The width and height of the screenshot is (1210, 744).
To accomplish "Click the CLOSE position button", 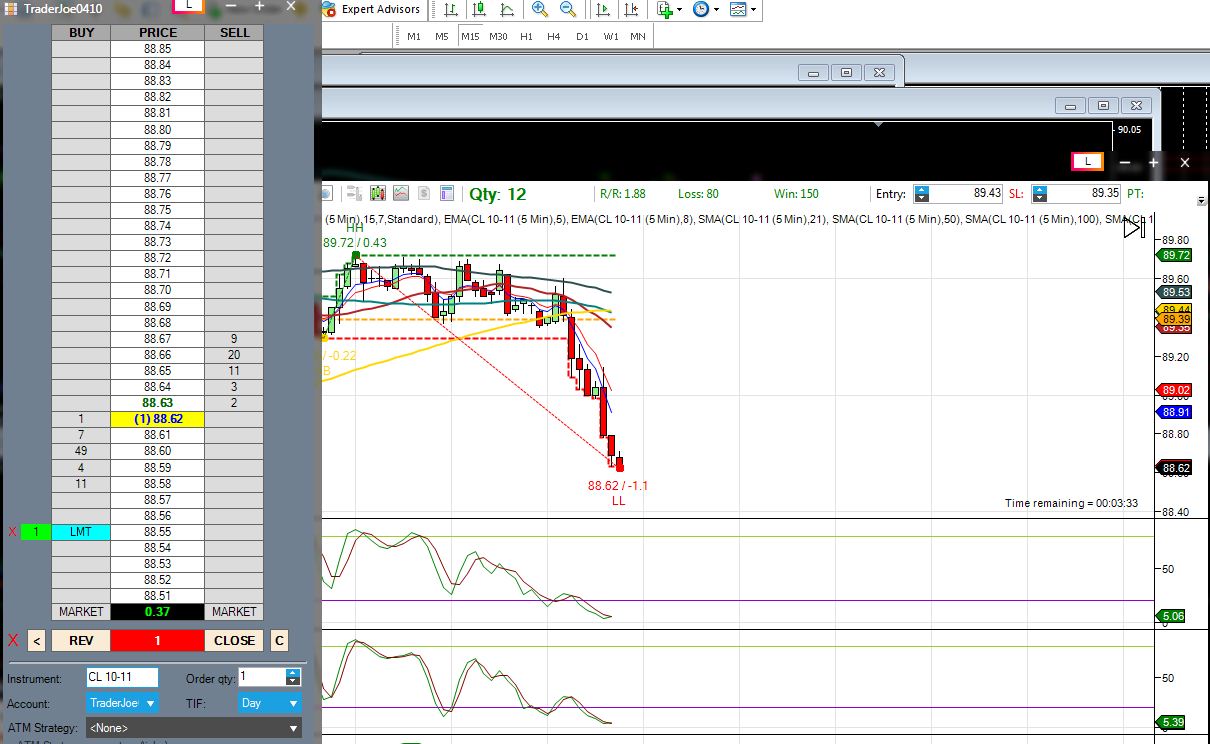I will [234, 641].
